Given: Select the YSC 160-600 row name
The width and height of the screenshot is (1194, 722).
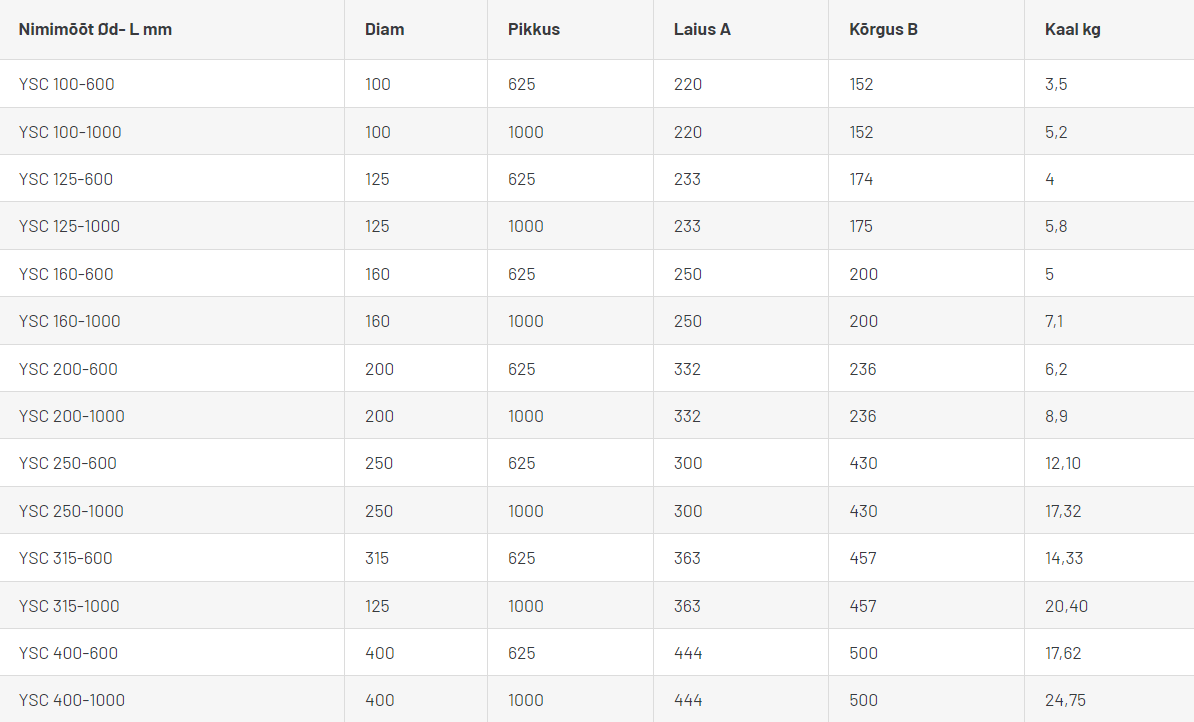Looking at the screenshot, I should (66, 274).
